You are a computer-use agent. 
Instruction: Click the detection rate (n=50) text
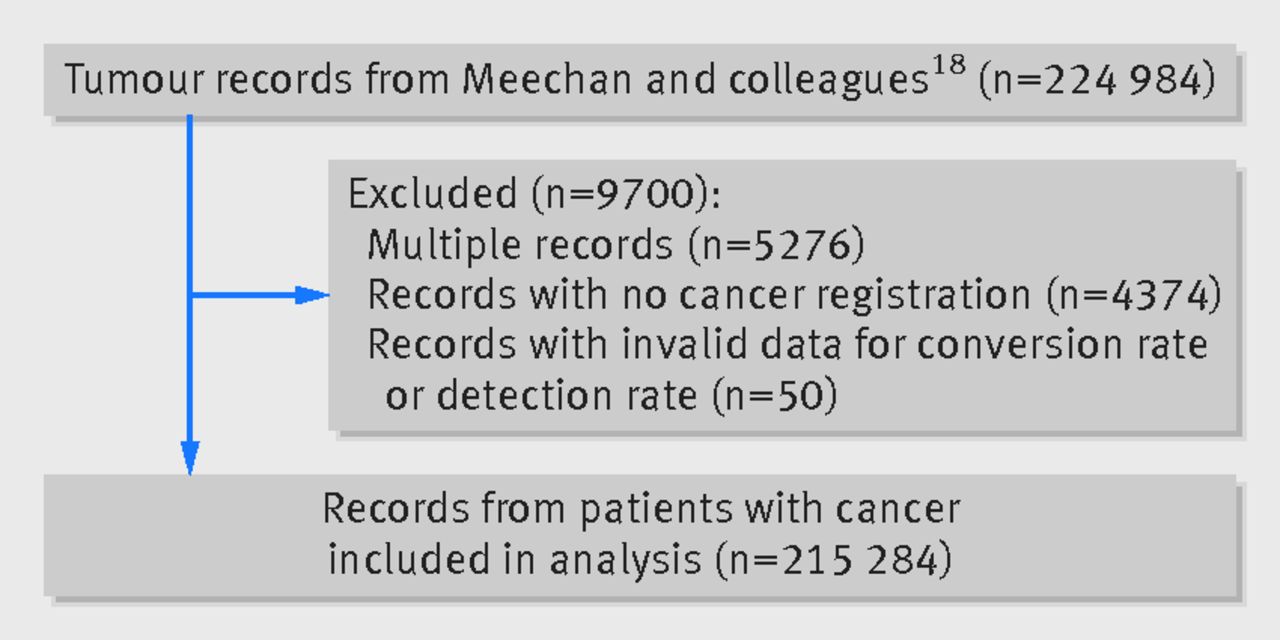(x=610, y=395)
